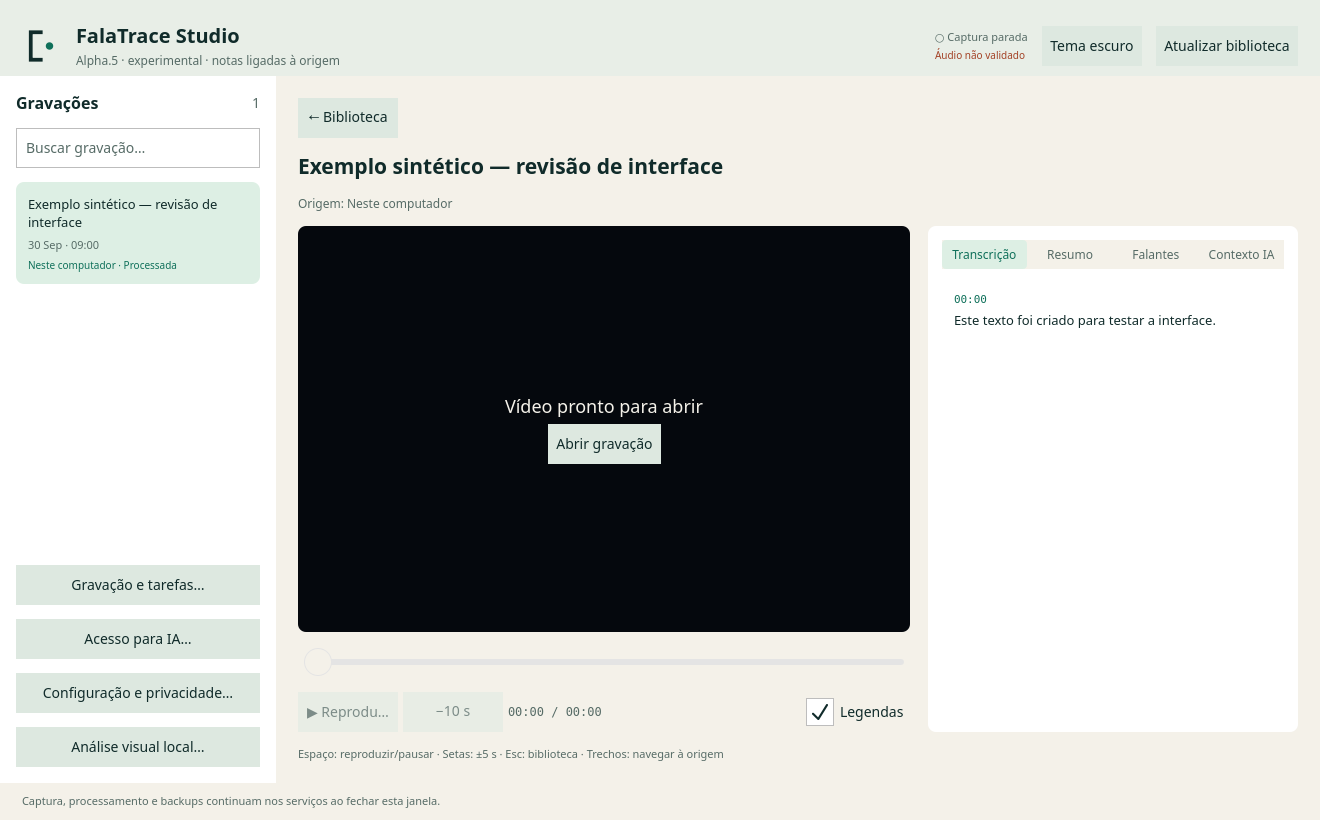
Task: Click the status bar message about services
Action: point(231,801)
